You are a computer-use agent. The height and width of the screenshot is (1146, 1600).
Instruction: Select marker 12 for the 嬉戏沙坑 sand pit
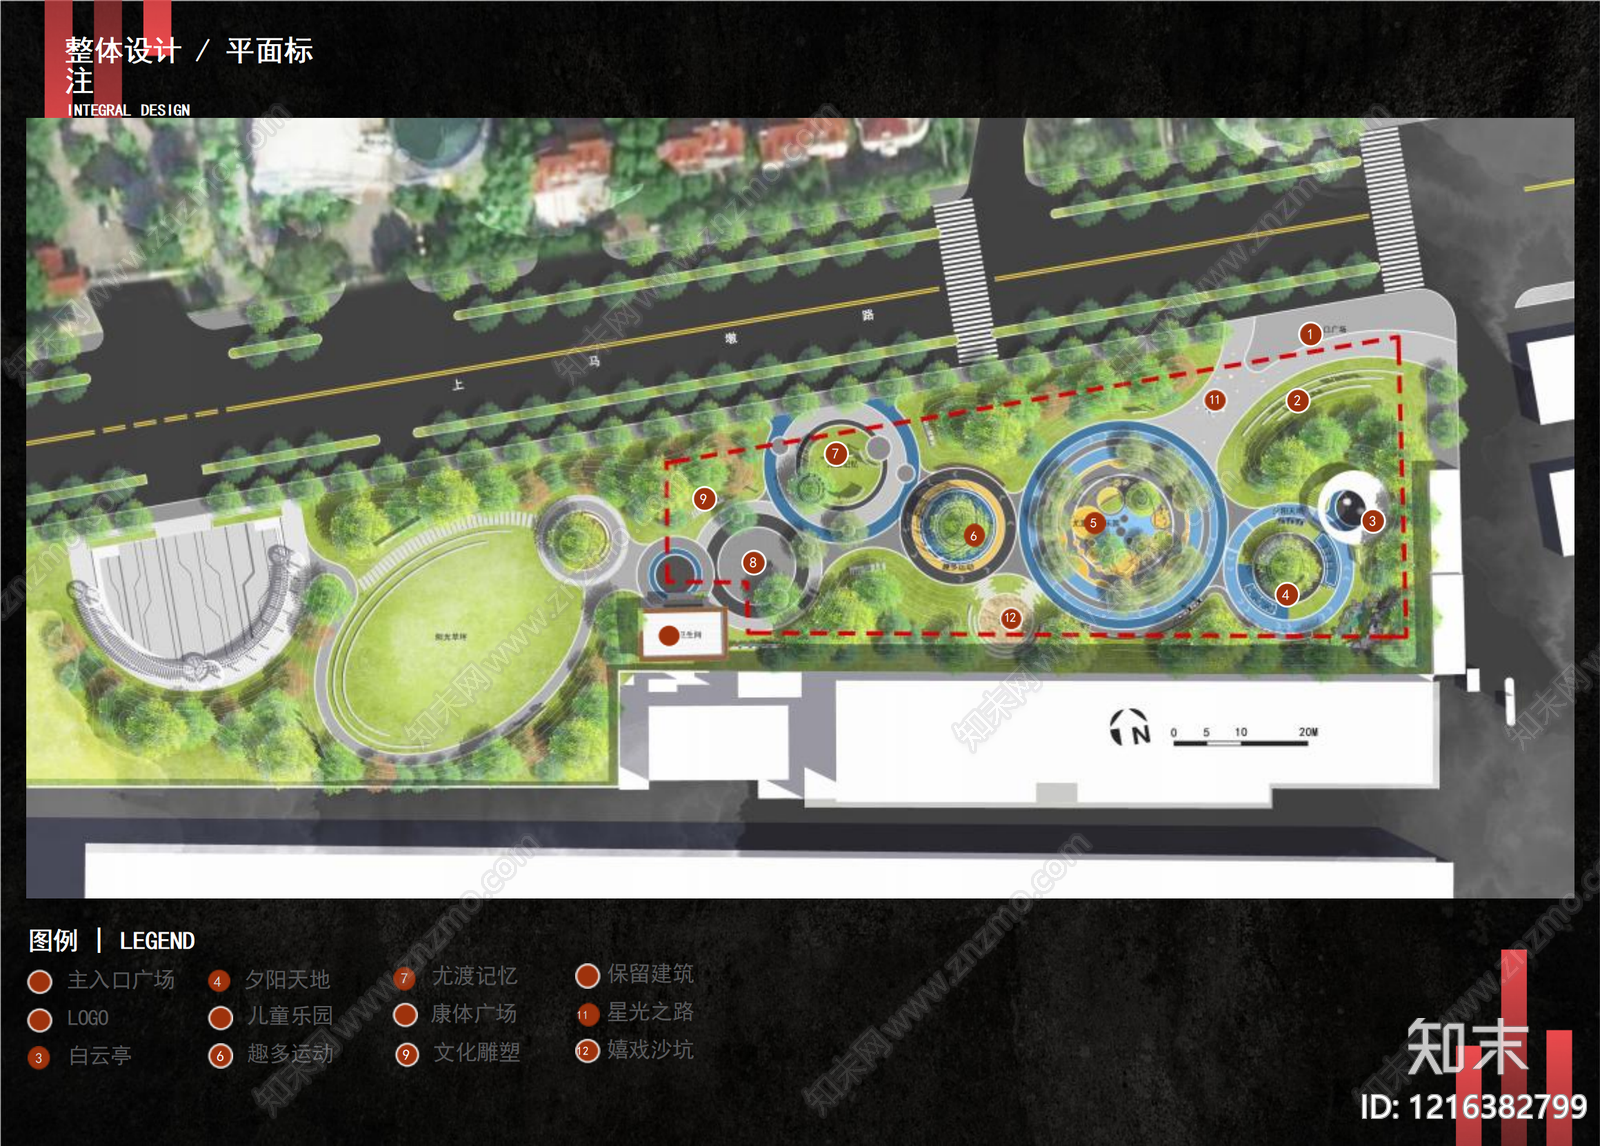1009,617
